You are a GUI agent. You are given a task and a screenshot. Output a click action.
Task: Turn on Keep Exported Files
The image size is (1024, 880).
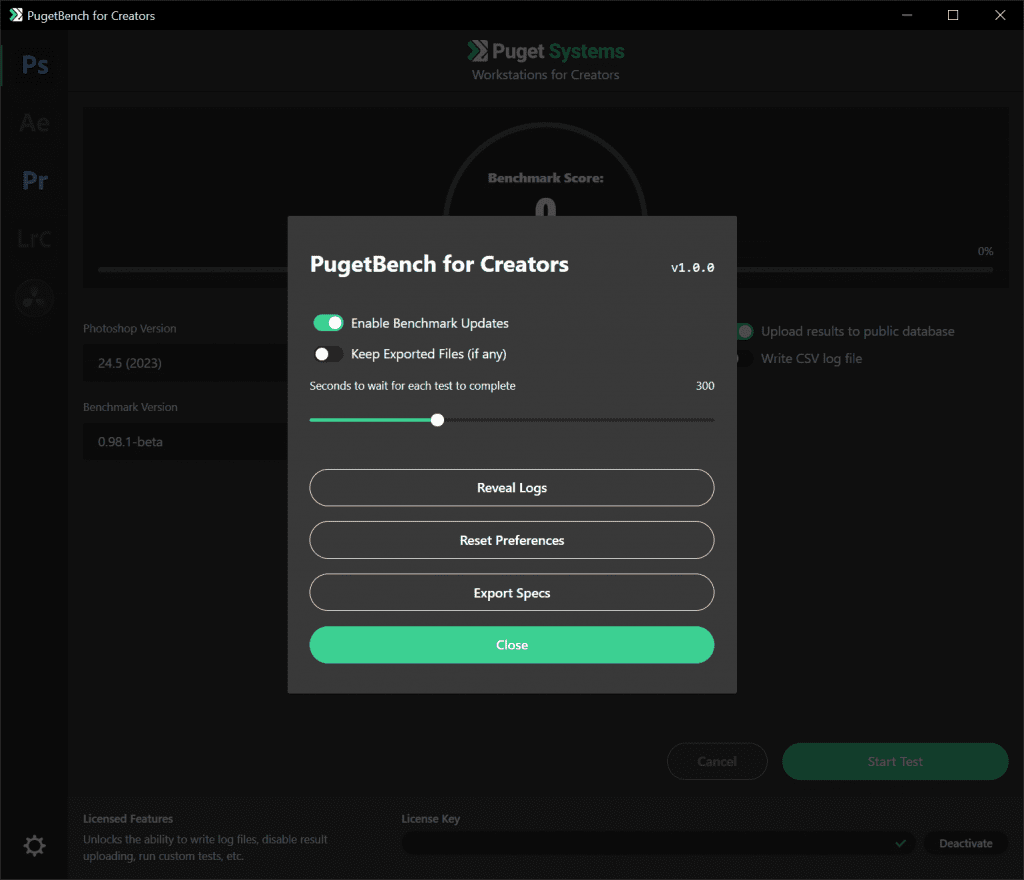pos(326,353)
